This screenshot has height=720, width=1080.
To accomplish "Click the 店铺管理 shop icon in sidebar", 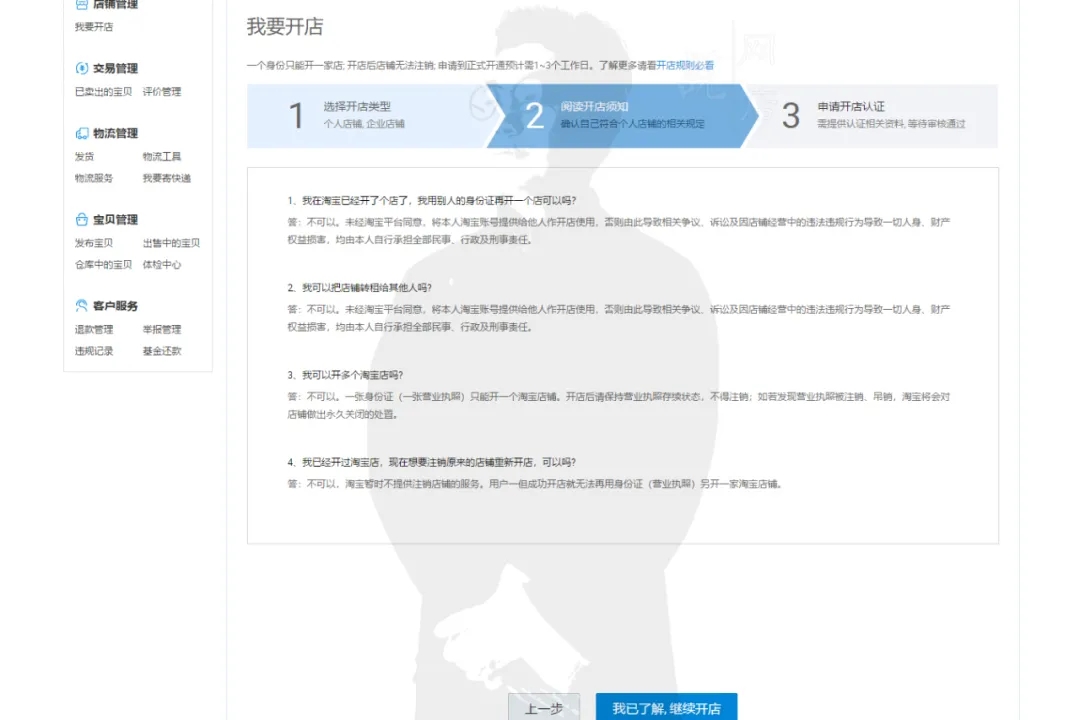I will [x=83, y=5].
